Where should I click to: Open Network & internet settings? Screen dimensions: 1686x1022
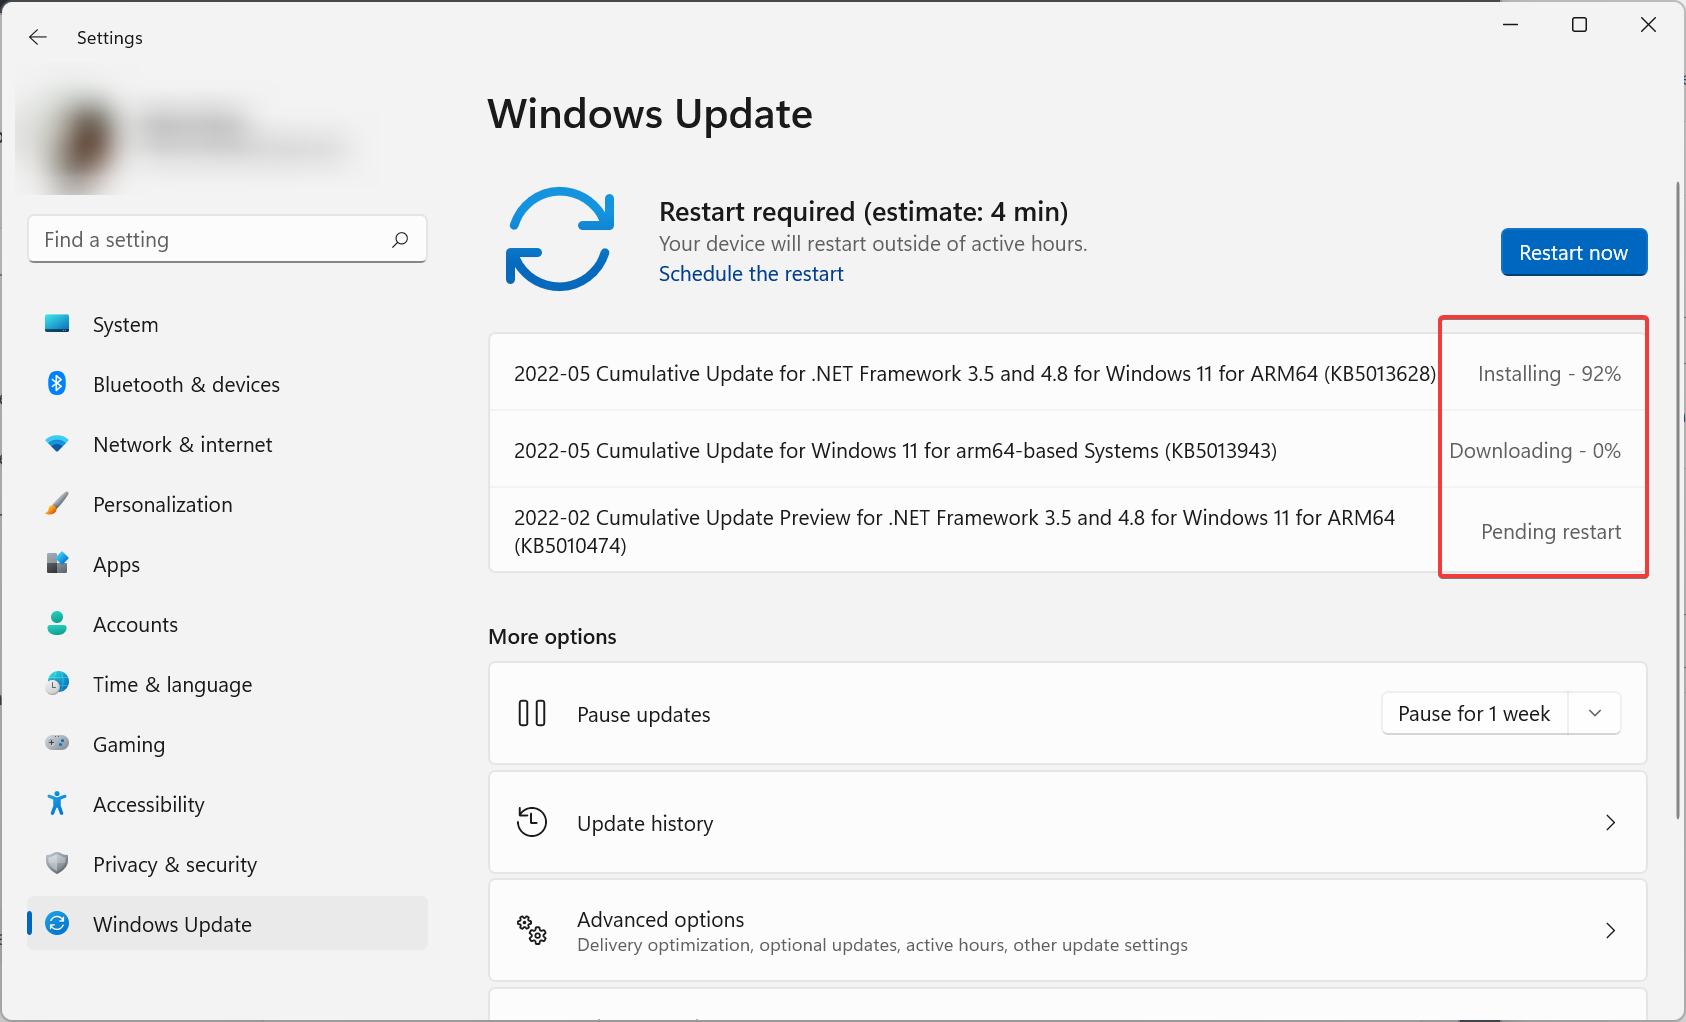[227, 444]
